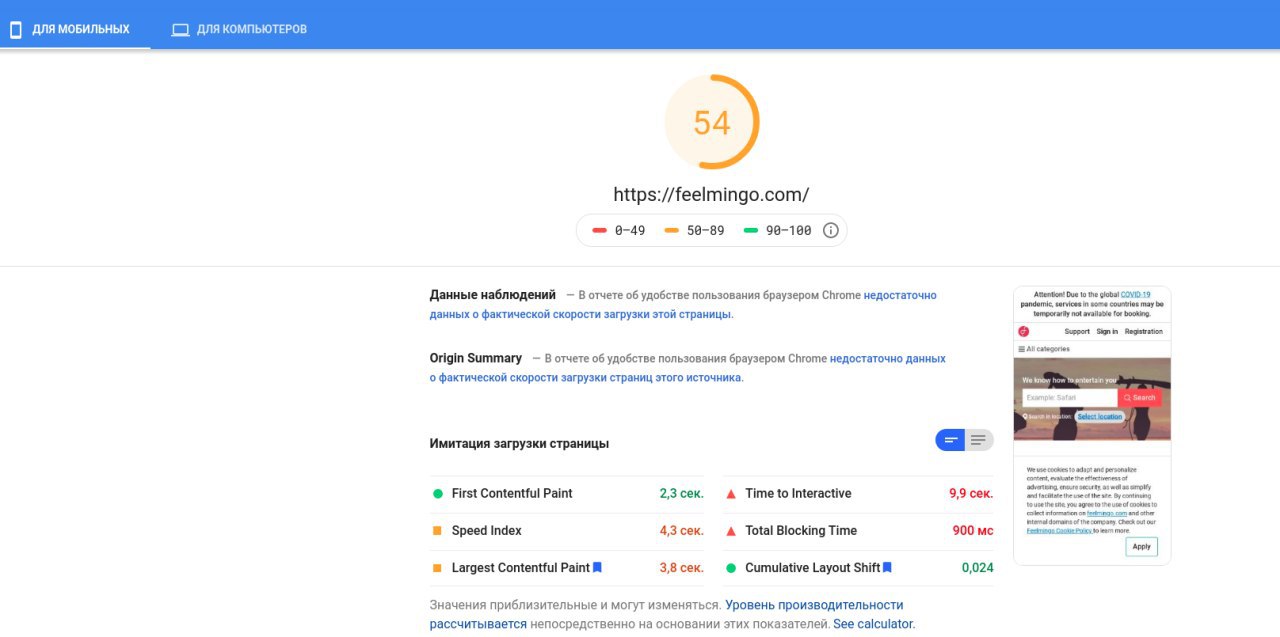This screenshot has width=1280, height=637.
Task: Open the Уровень производительности рассчитывается link
Action: point(667,614)
